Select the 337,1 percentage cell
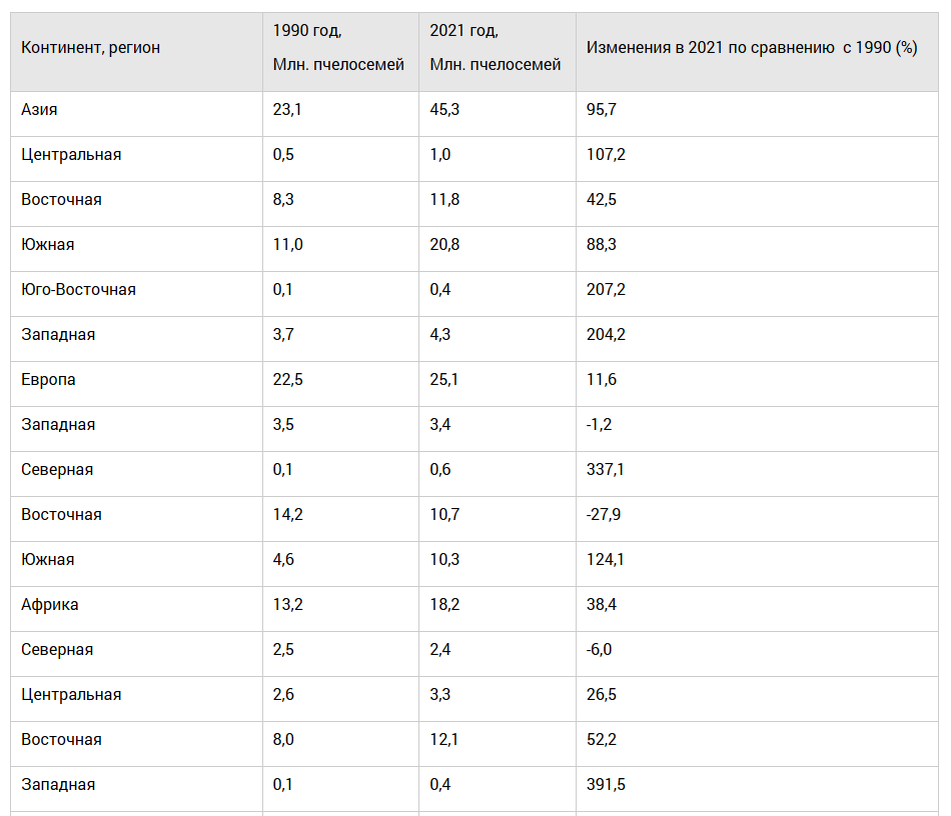 click(x=605, y=470)
